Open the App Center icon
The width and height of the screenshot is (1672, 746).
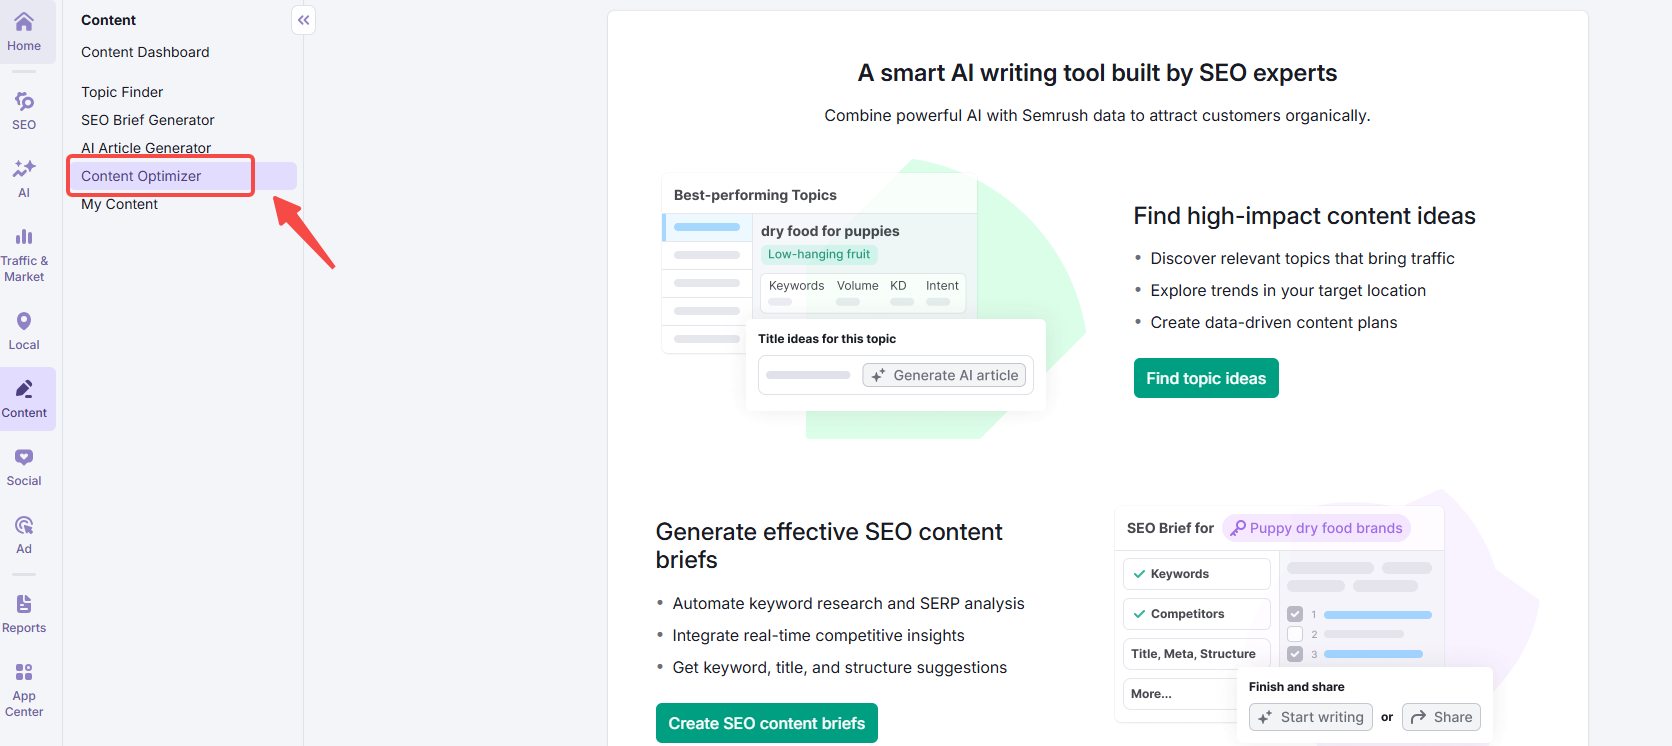24,689
